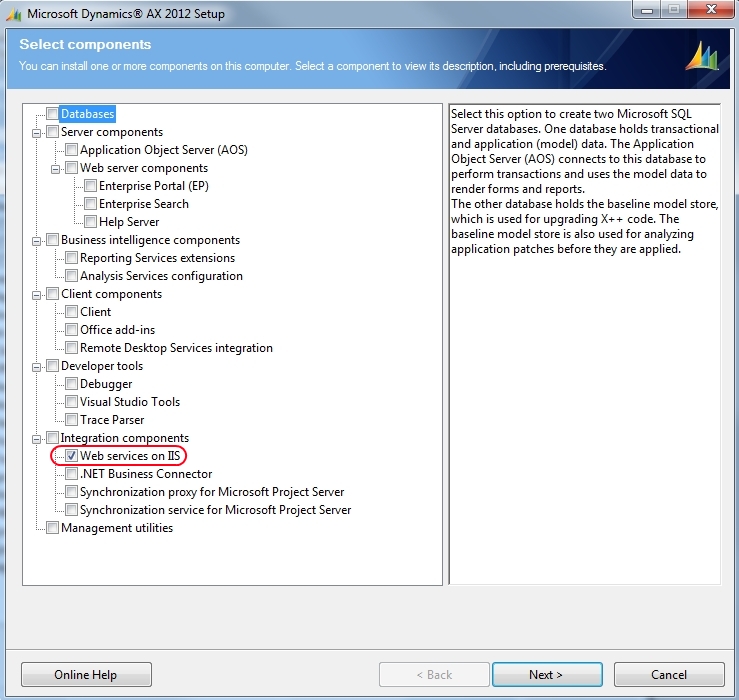Click the disabled Back button
This screenshot has height=700, width=739.
click(434, 675)
